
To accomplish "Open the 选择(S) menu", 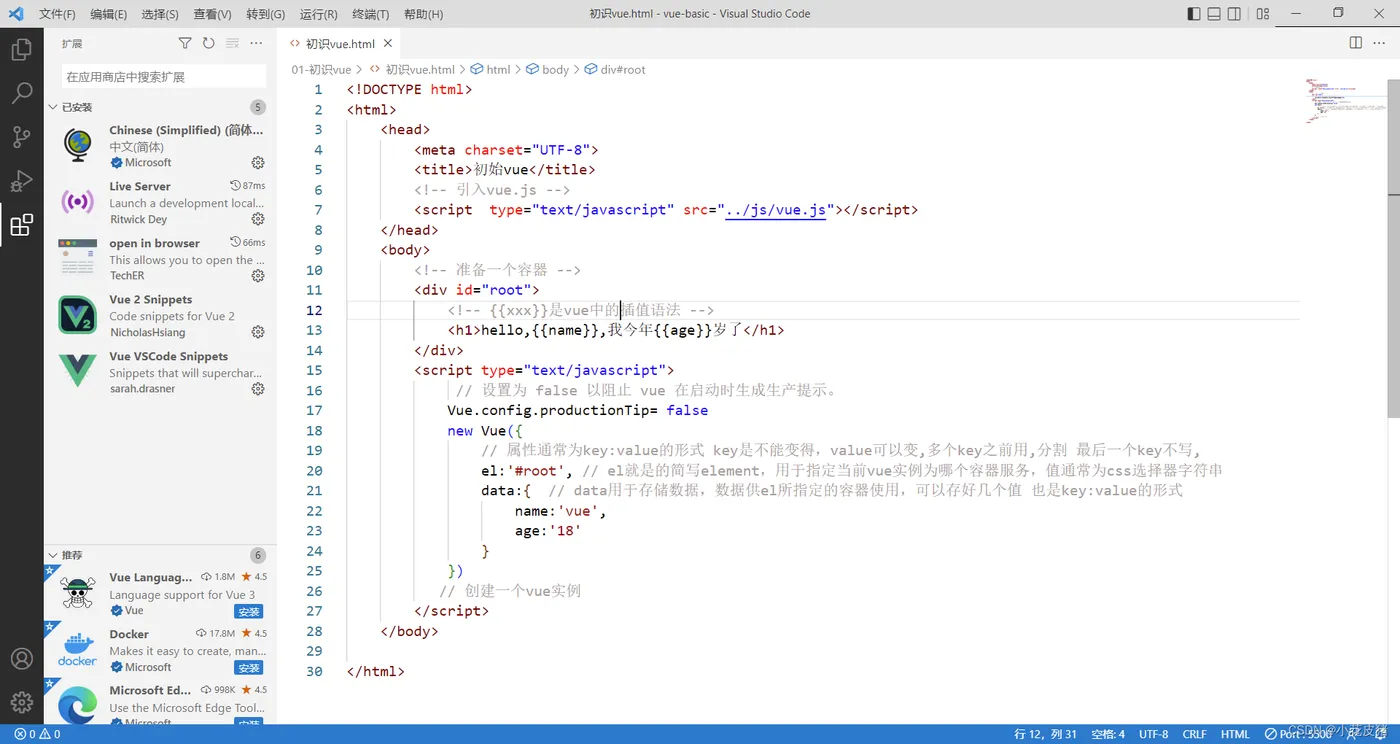I will (x=160, y=14).
